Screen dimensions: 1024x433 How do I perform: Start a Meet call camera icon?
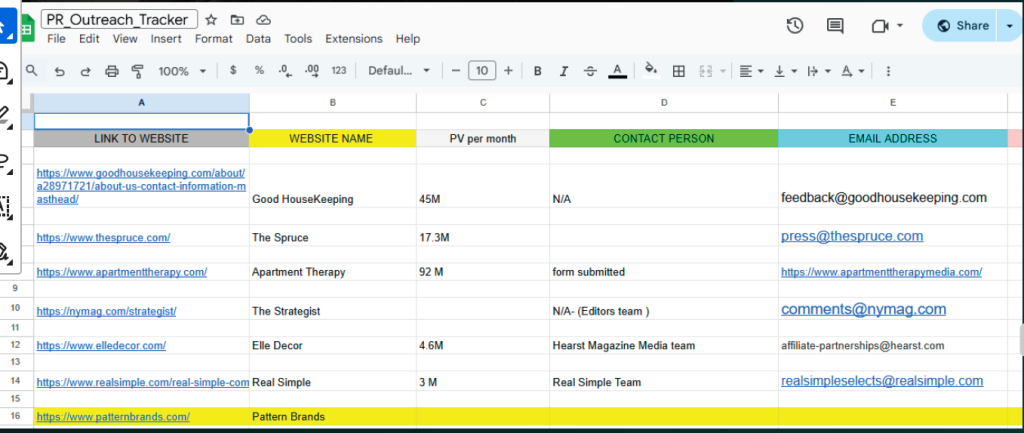(x=880, y=25)
